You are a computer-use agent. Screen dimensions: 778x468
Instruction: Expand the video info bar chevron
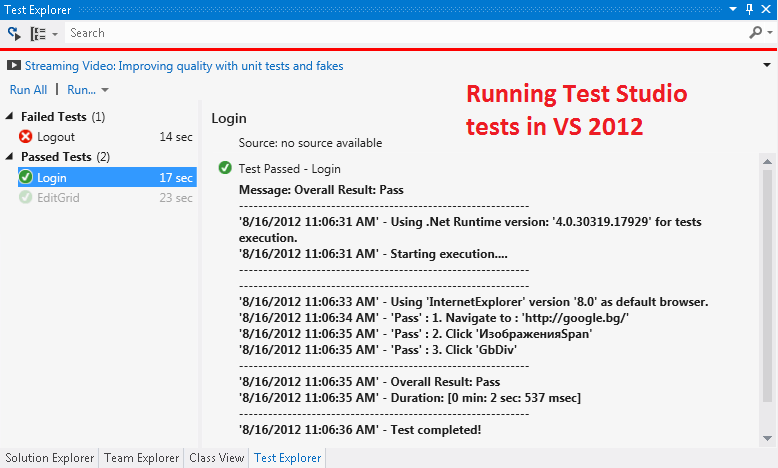click(767, 65)
